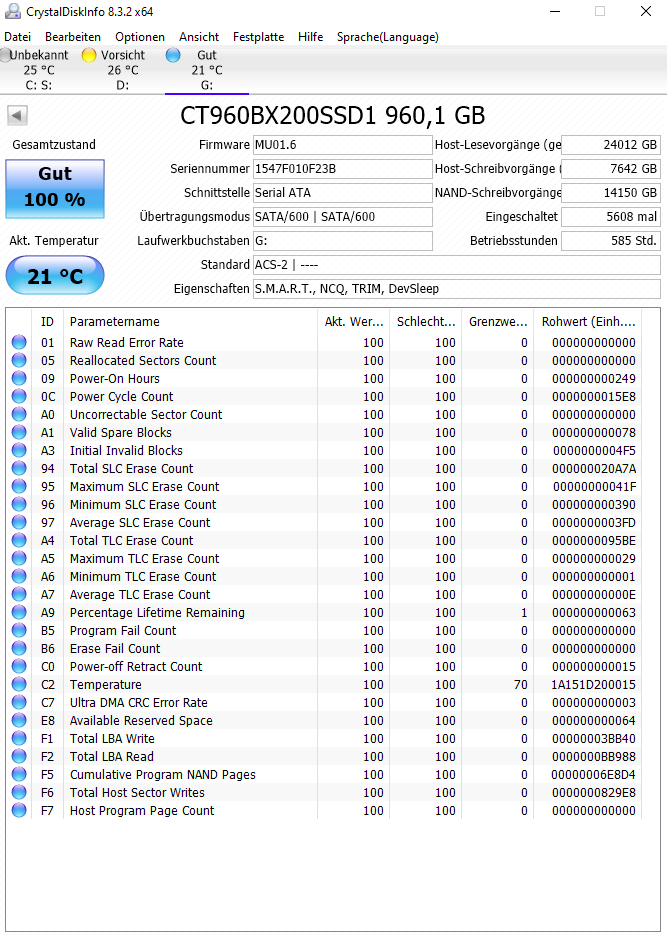Open the Festplatte menu
Image resolution: width=667 pixels, height=937 pixels.
[x=258, y=37]
